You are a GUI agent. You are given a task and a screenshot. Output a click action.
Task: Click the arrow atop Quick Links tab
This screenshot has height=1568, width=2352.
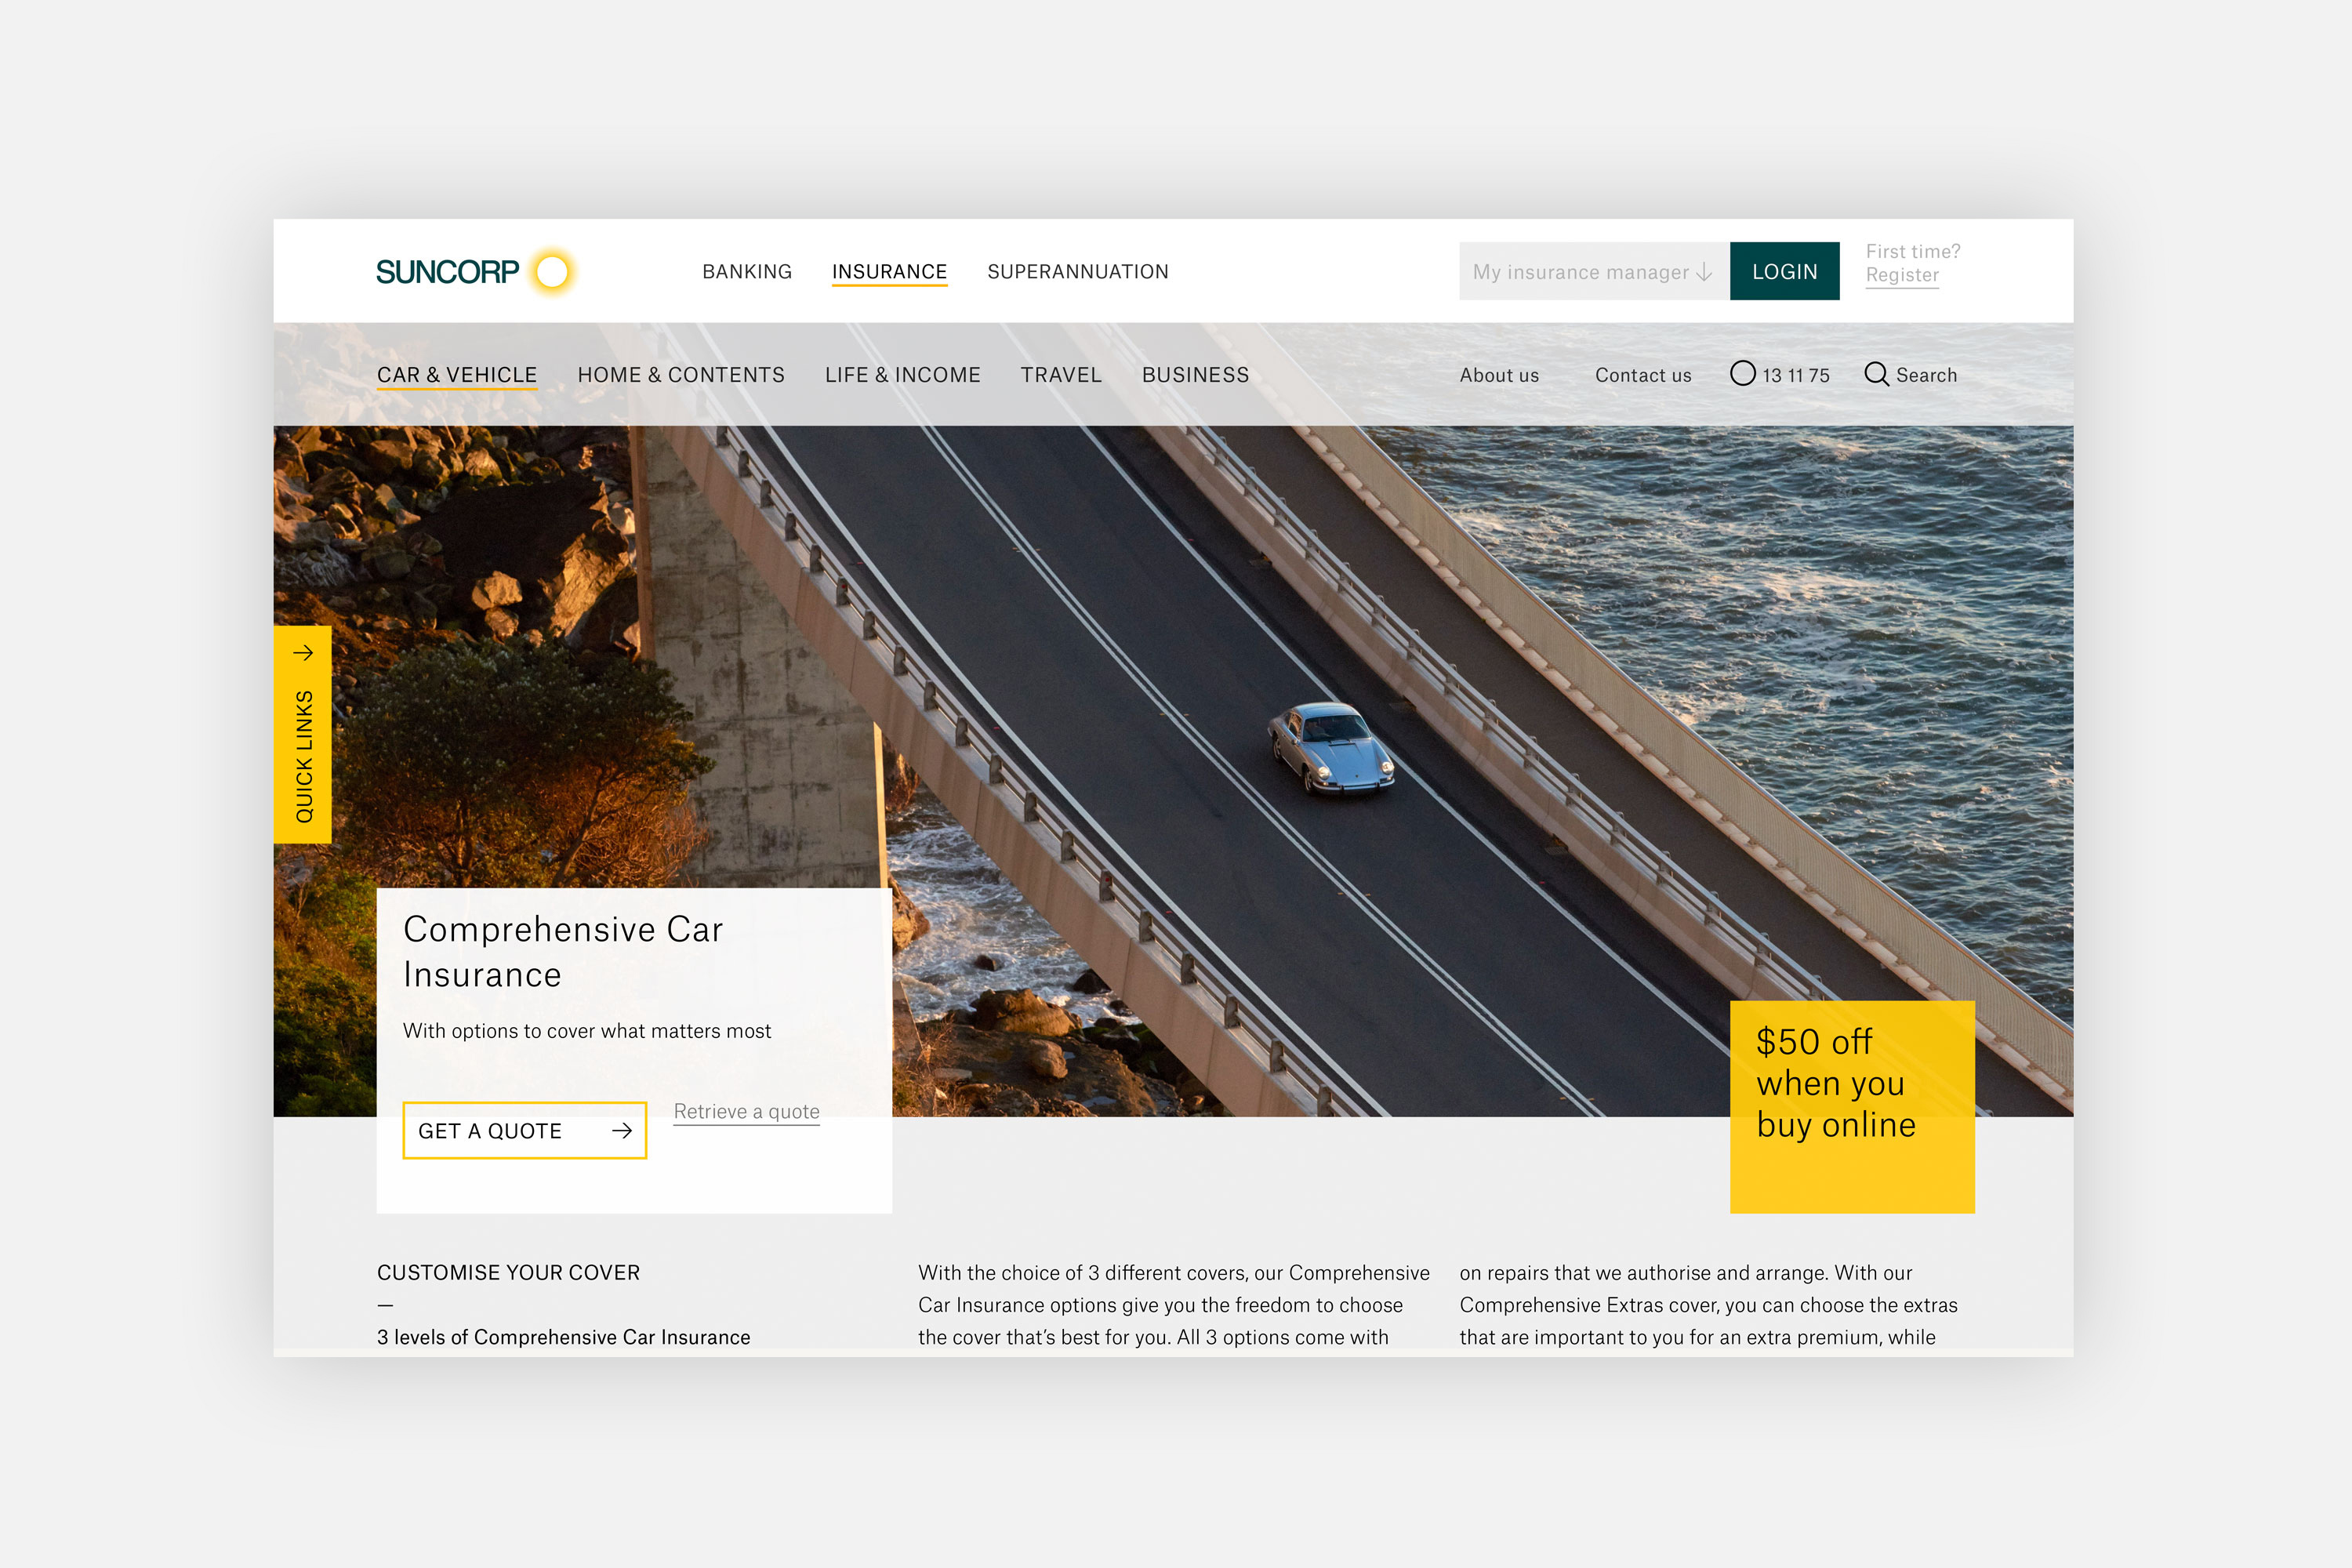[x=303, y=653]
